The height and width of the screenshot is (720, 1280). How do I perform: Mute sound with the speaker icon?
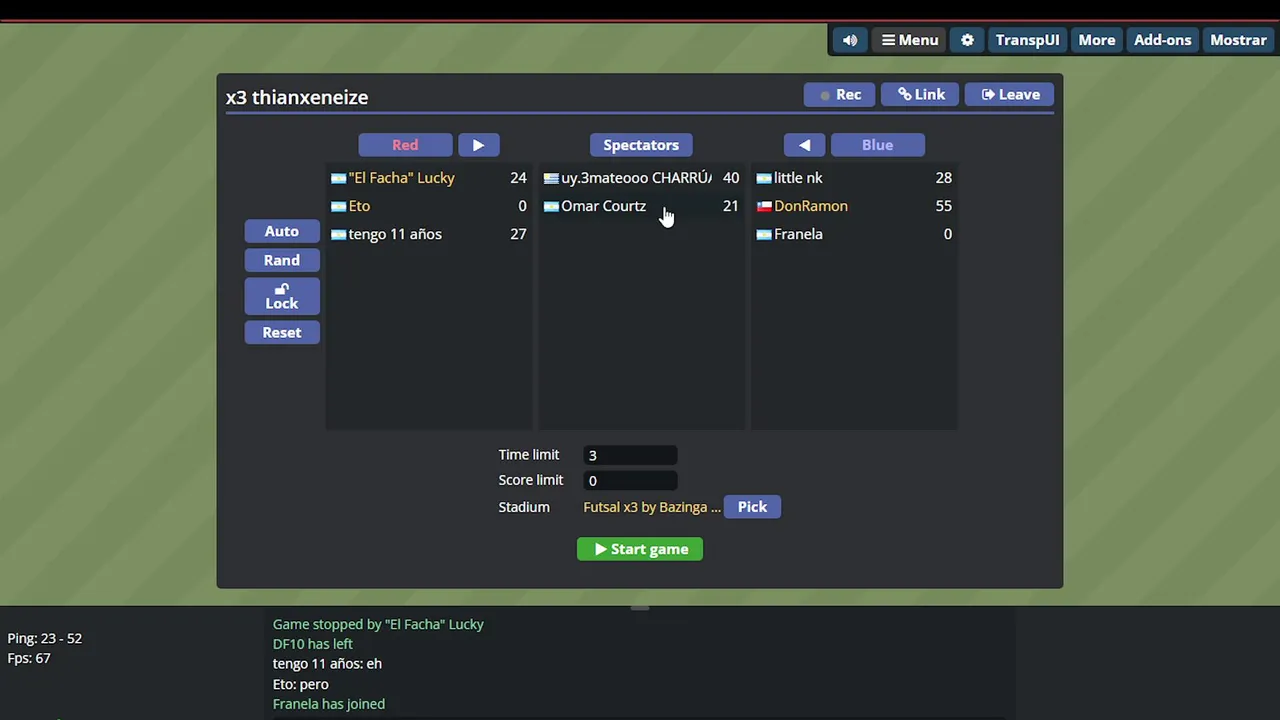(x=850, y=40)
